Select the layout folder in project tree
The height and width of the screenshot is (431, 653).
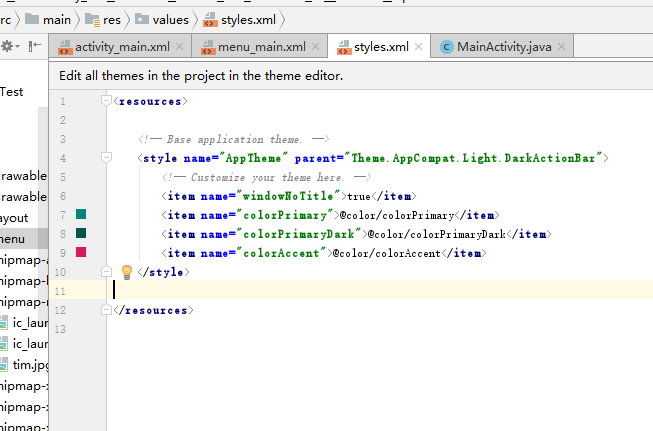pyautogui.click(x=14, y=218)
